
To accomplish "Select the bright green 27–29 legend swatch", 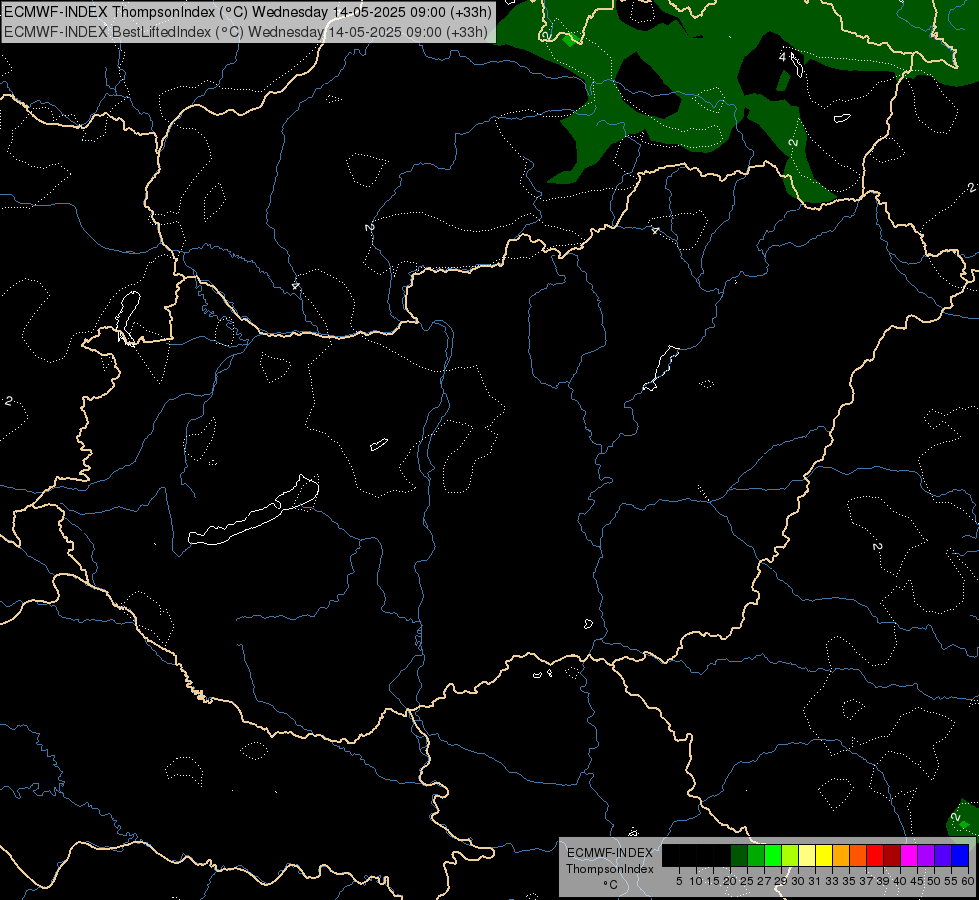I will [773, 855].
